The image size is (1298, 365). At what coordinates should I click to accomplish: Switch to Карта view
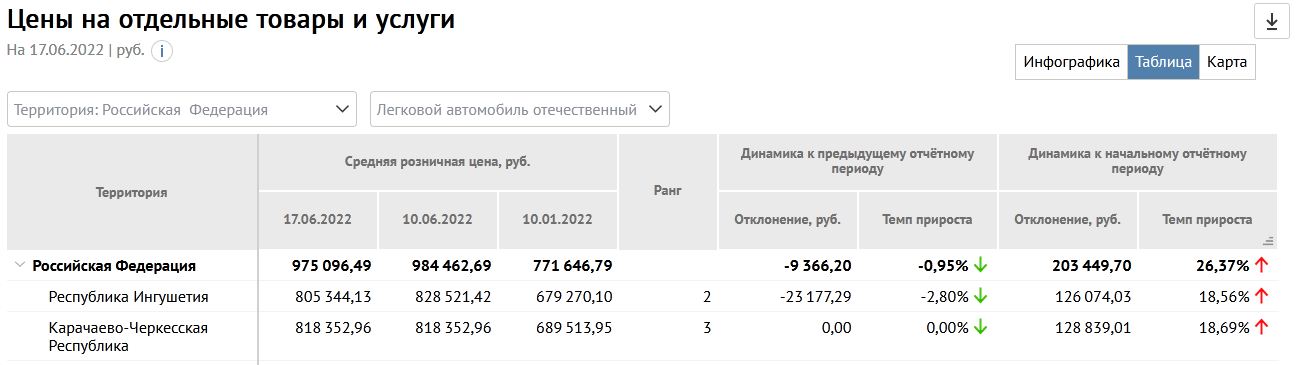[x=1226, y=62]
